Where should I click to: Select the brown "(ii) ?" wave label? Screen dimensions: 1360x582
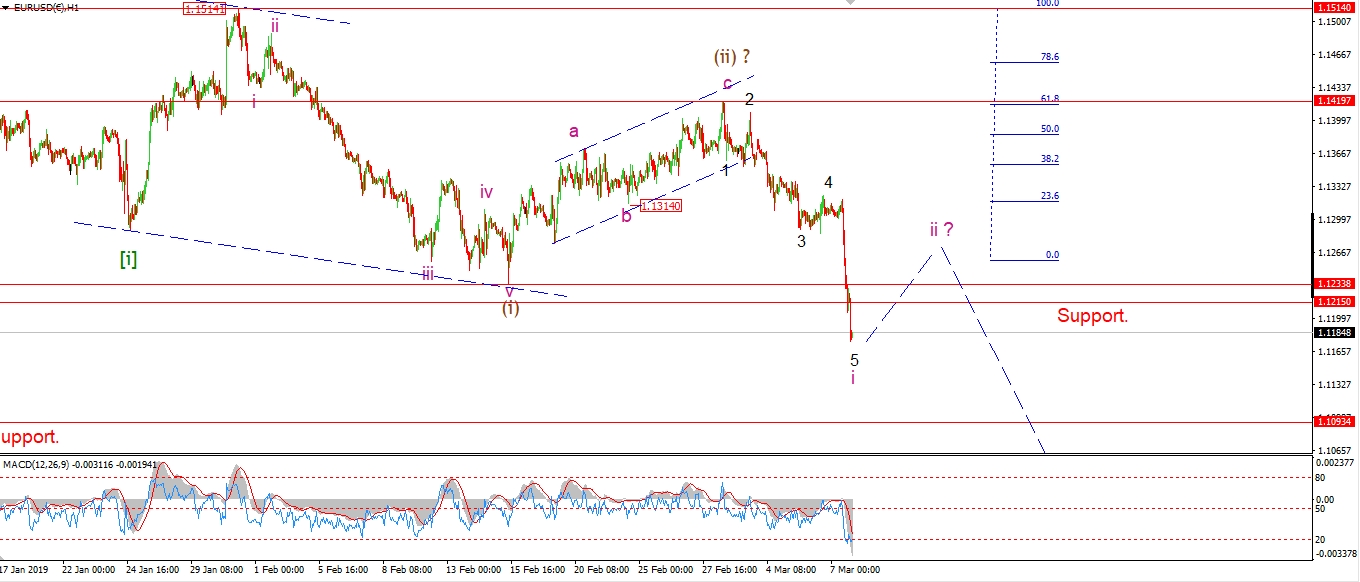[731, 56]
